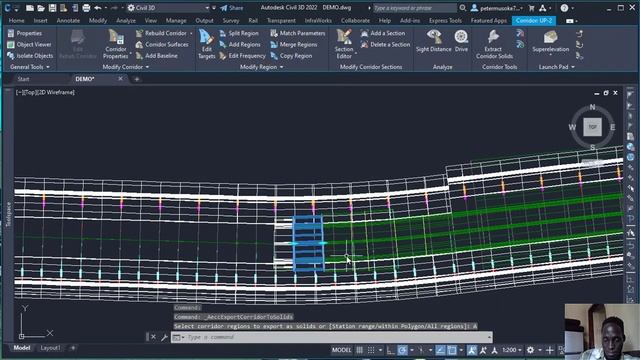Select the Split Region tool
This screenshot has height=360, width=640.
(x=239, y=33)
